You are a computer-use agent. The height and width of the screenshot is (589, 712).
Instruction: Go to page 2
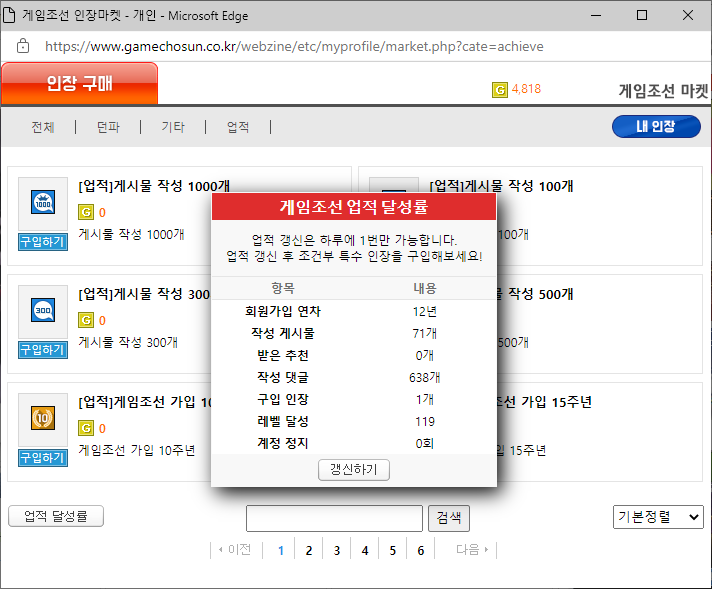[309, 550]
